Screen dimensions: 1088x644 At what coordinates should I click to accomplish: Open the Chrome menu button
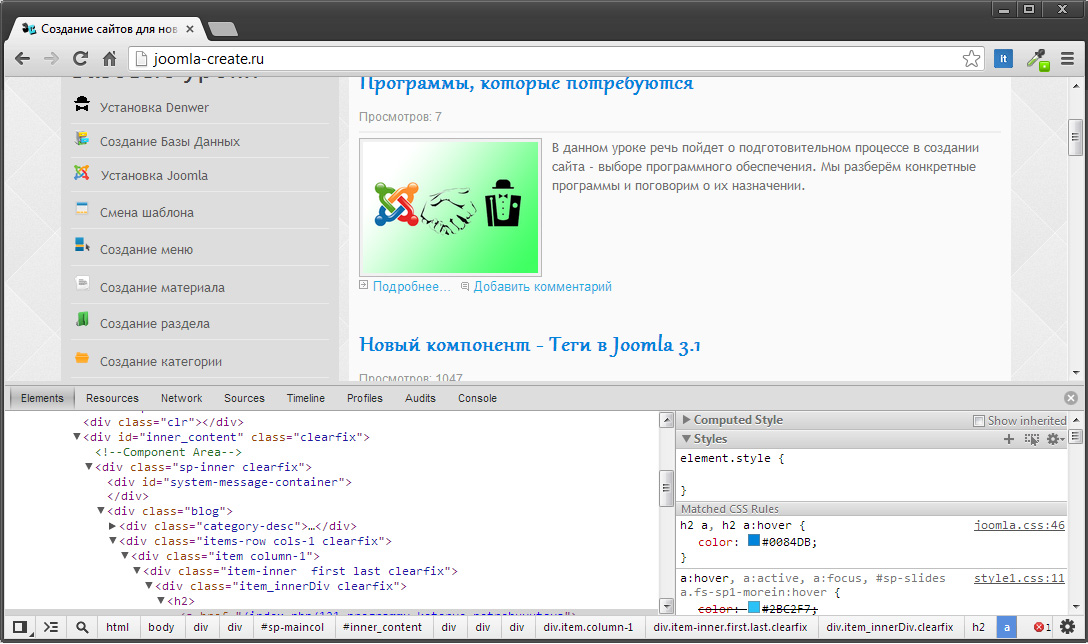(x=1067, y=59)
